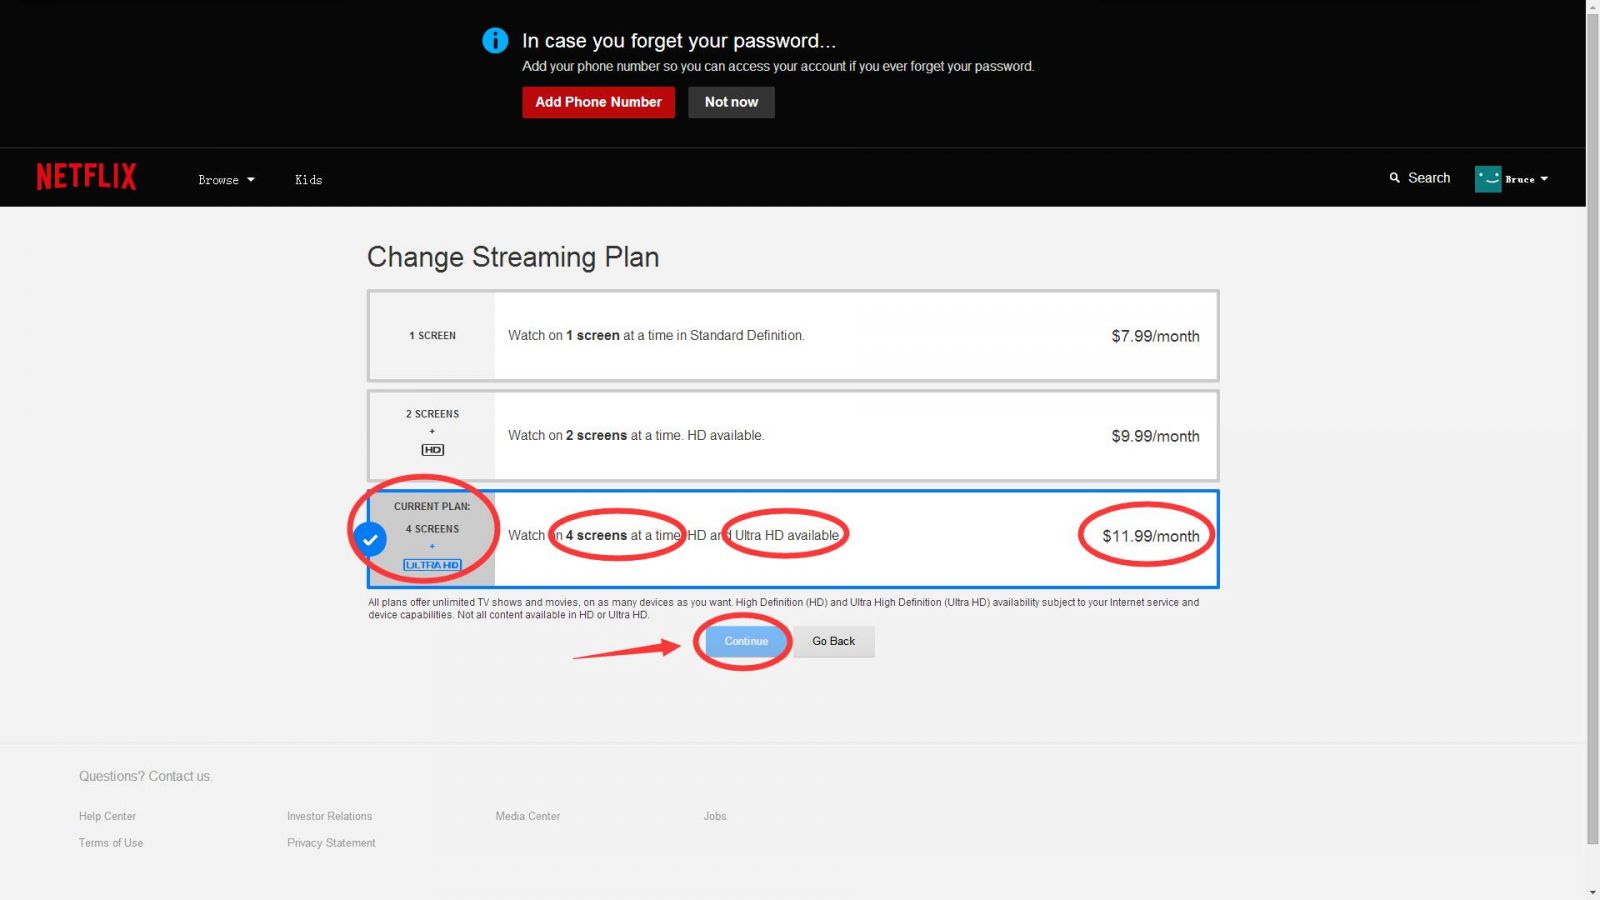The image size is (1600, 900).
Task: Click the $7.99/month price
Action: pos(1155,336)
